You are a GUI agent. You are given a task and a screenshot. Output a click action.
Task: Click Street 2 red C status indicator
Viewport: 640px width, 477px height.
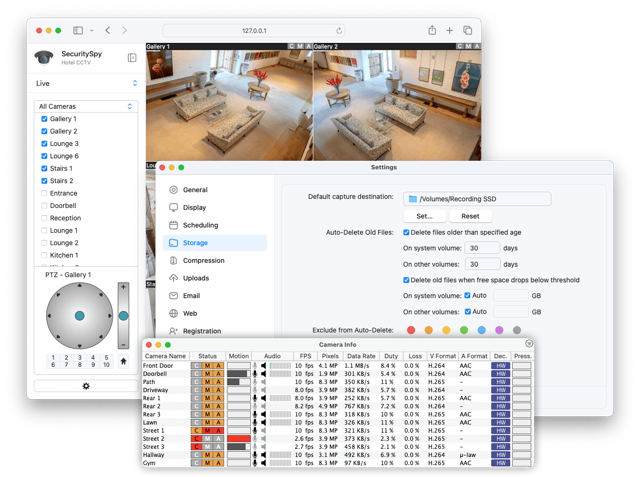tap(196, 439)
